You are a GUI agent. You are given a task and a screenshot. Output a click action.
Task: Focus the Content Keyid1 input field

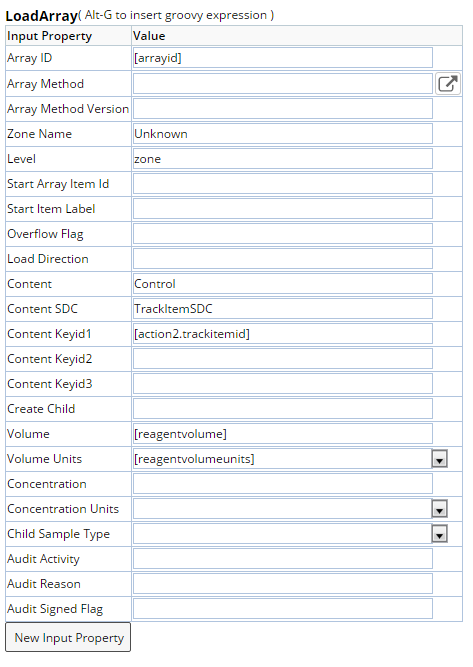pyautogui.click(x=283, y=334)
